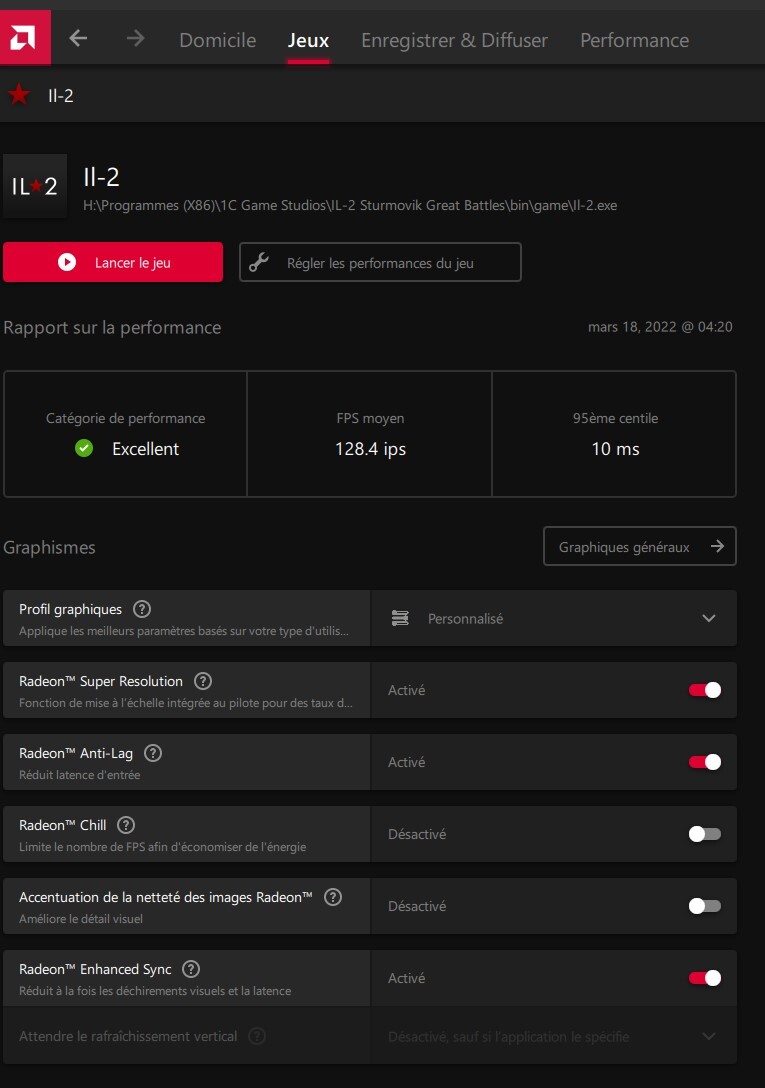765x1088 pixels.
Task: Go back with the left arrow
Action: 78,39
